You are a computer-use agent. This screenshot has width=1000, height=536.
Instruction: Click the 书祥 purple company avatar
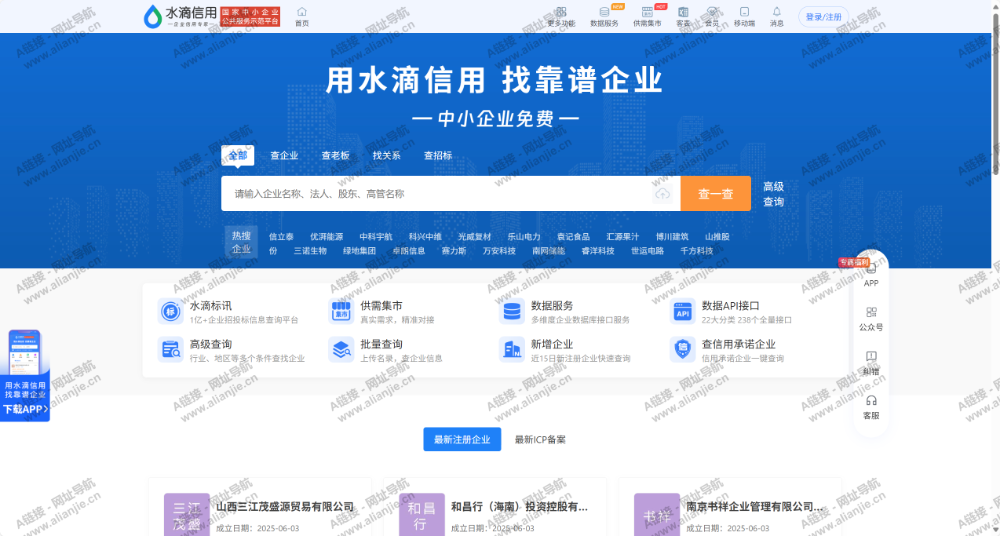[657, 514]
